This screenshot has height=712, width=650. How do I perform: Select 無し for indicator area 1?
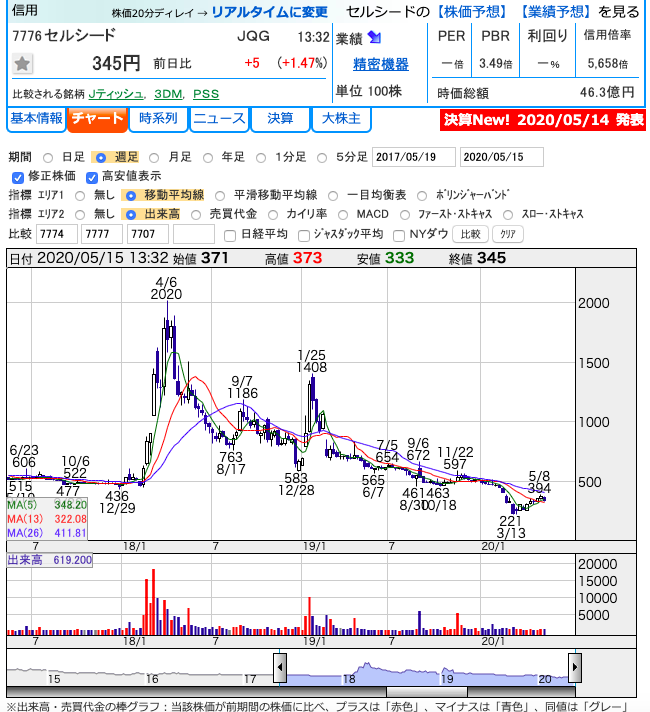(80, 196)
